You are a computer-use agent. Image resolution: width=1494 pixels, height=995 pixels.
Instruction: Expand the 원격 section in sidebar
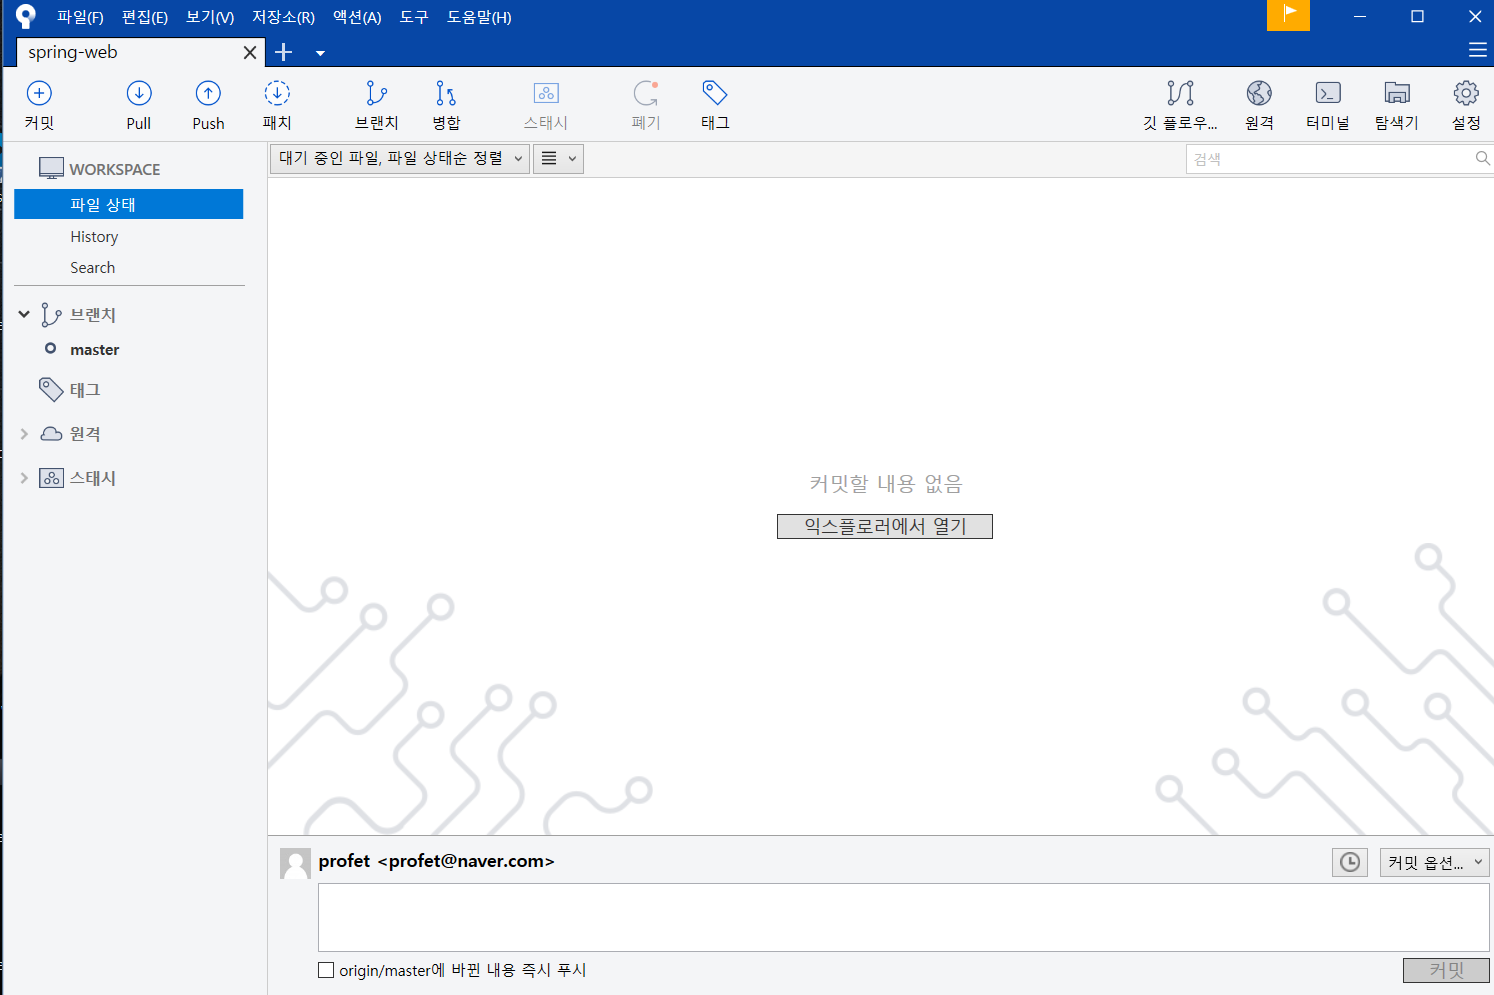24,434
